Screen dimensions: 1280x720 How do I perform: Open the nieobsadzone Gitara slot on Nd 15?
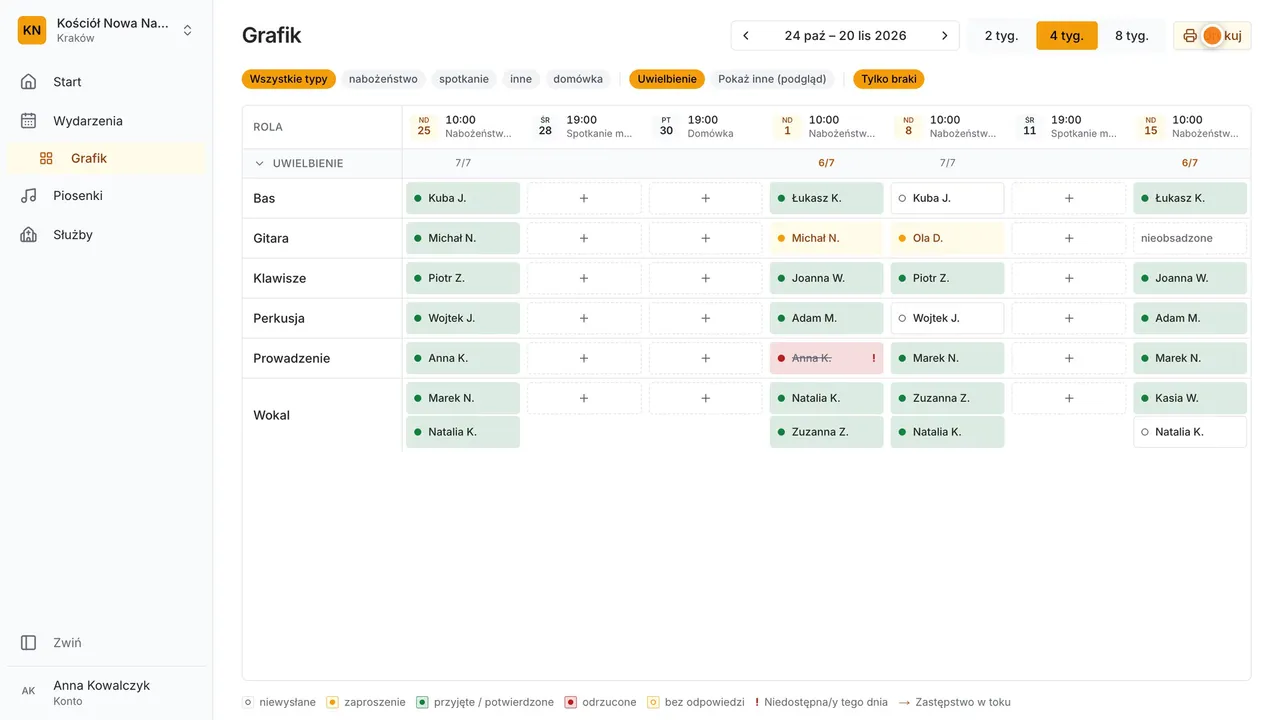pos(1190,238)
